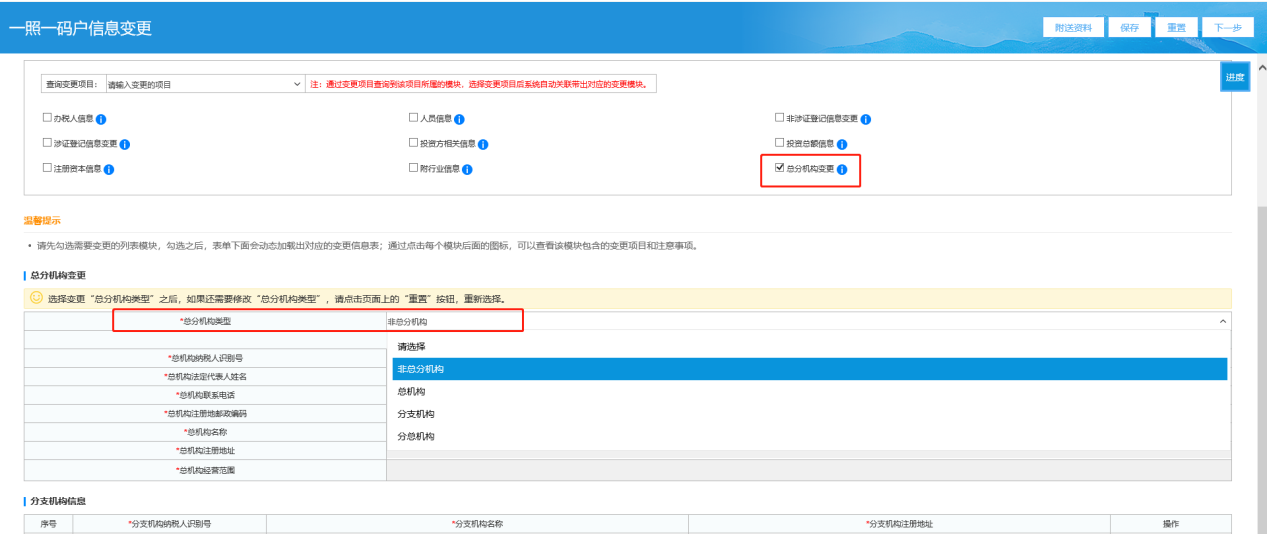Screen dimensions: 1267x534
Task: Click the 进度 side button
Action: tap(1235, 77)
